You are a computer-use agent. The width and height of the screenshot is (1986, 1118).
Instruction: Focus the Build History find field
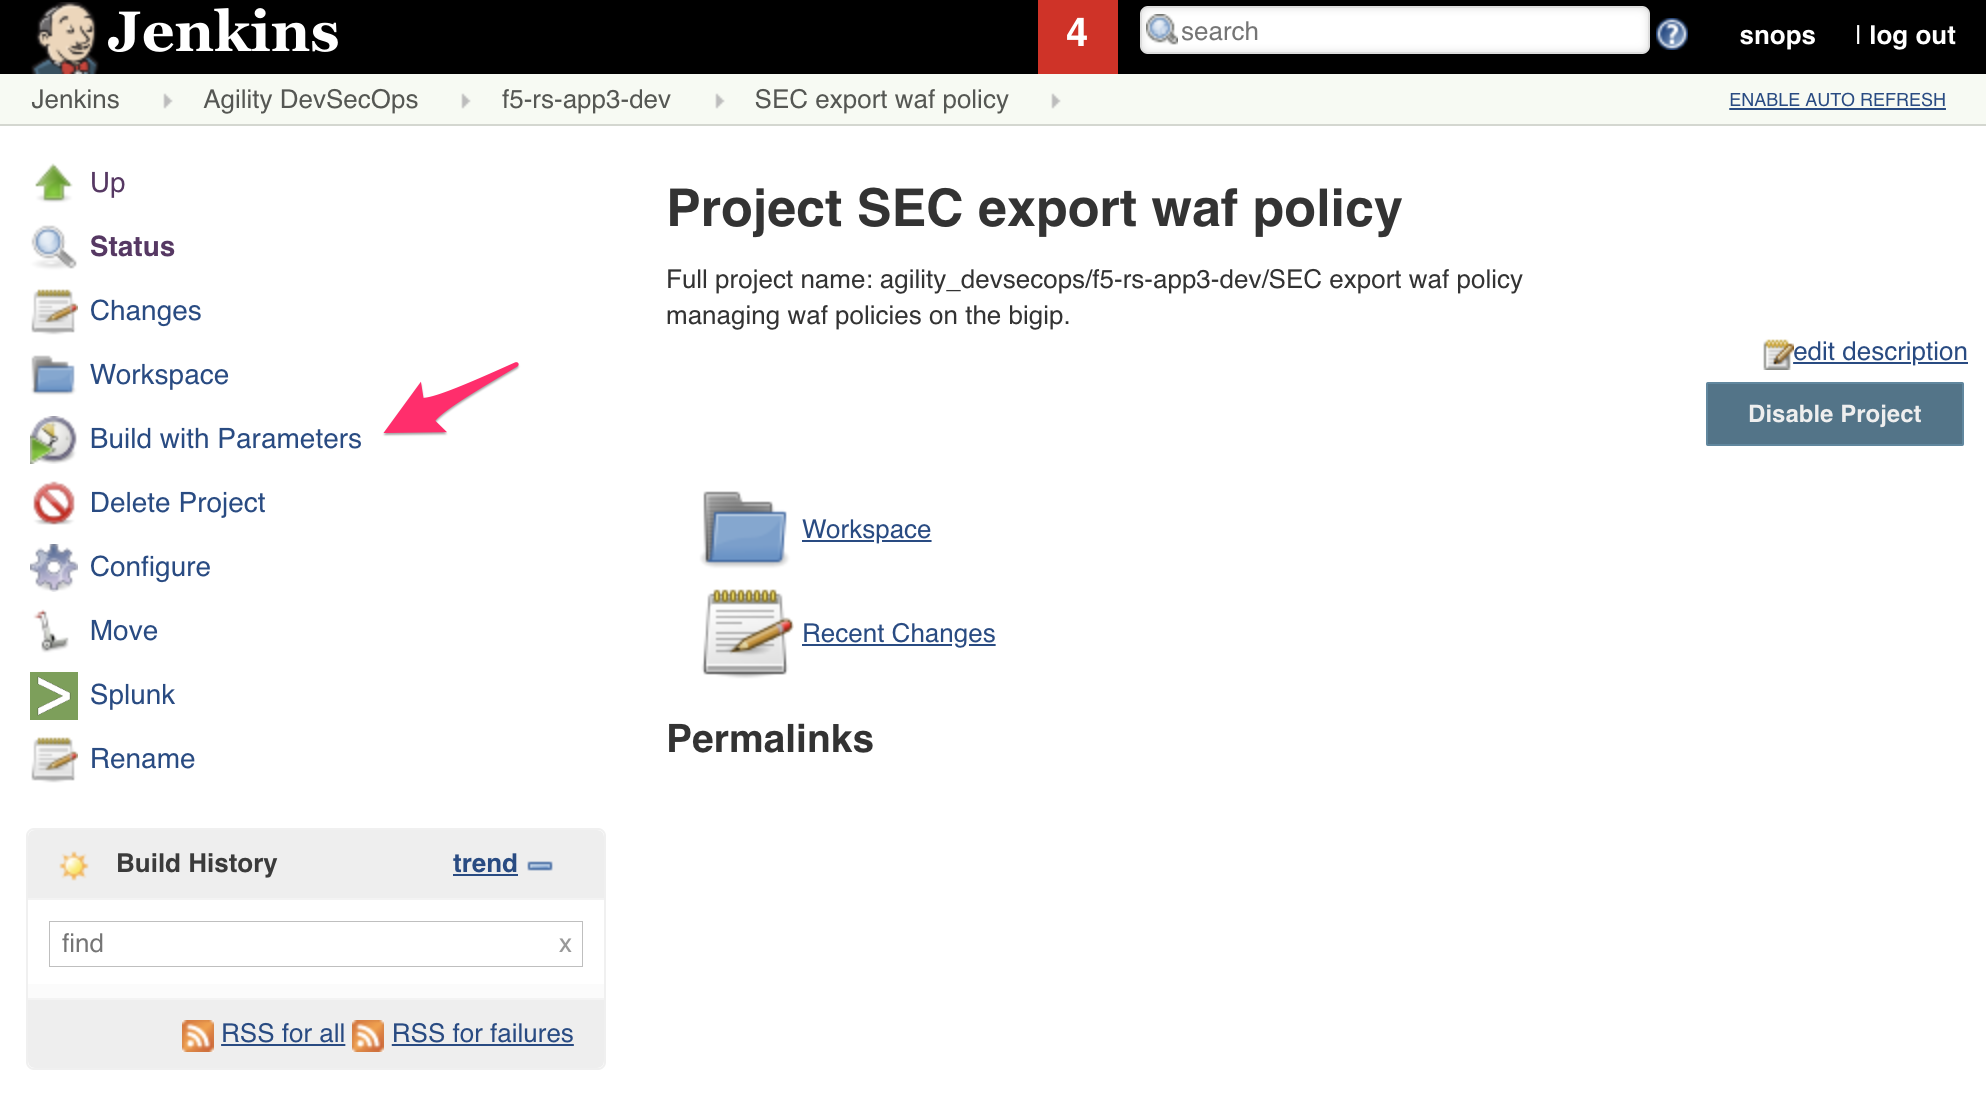[315, 944]
